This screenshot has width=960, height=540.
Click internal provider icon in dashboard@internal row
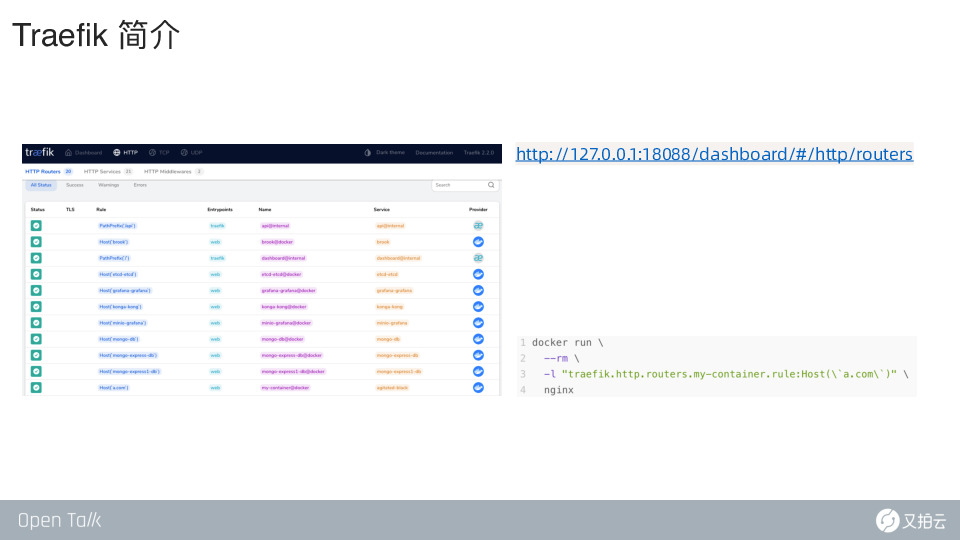[x=478, y=258]
